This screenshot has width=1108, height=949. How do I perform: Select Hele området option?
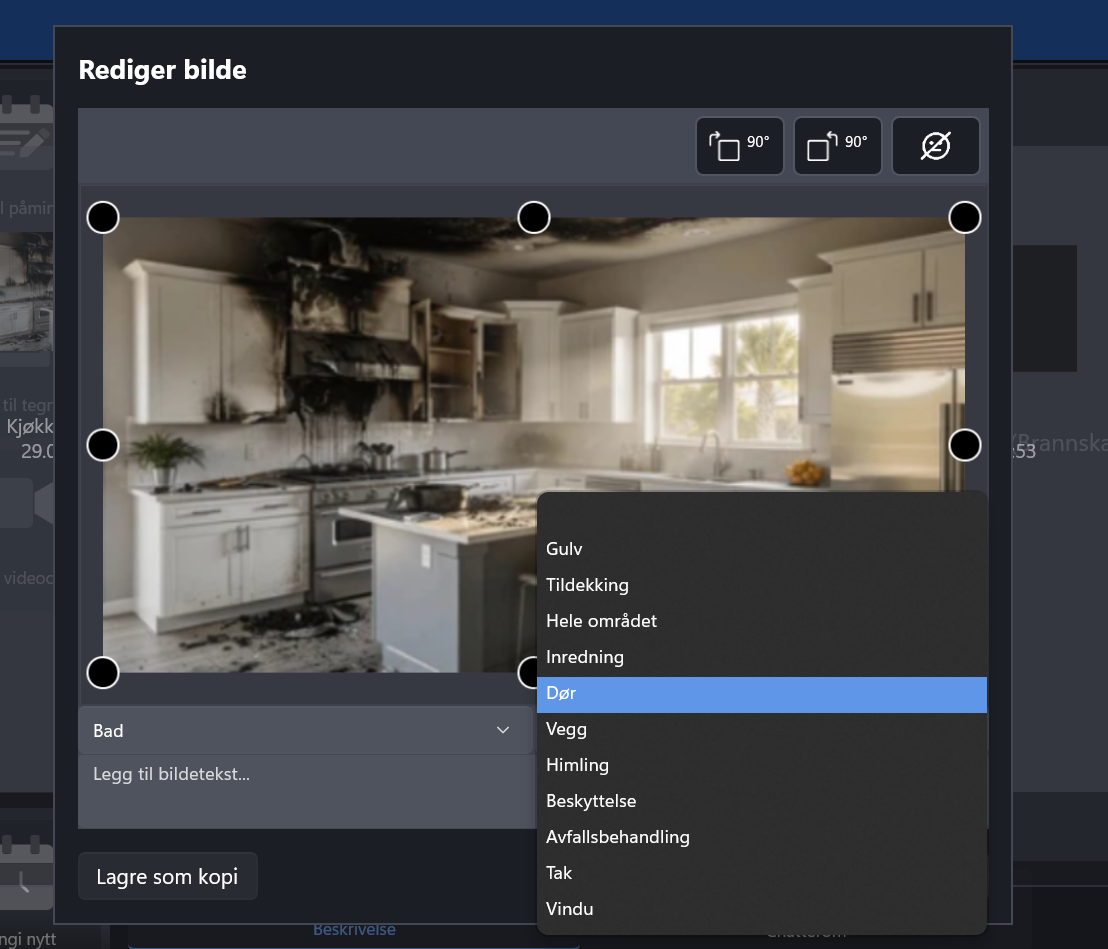click(x=762, y=621)
